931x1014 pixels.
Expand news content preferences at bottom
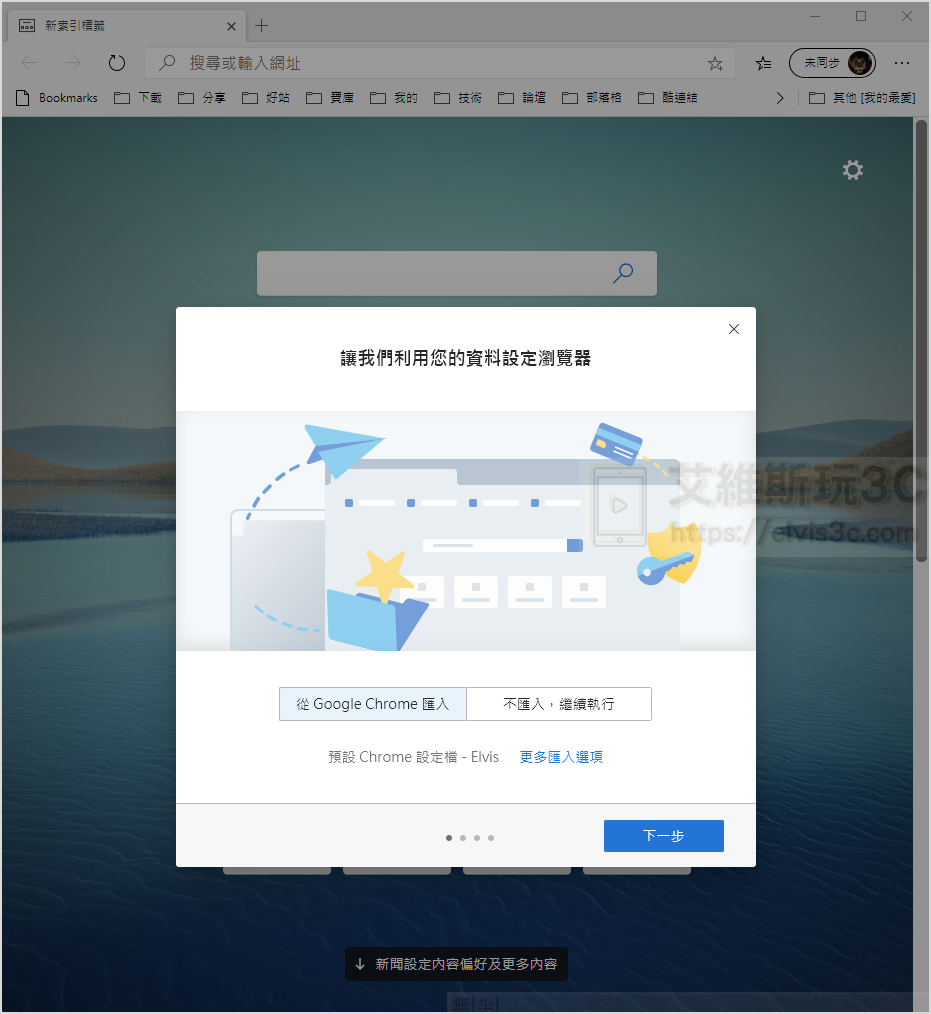456,964
